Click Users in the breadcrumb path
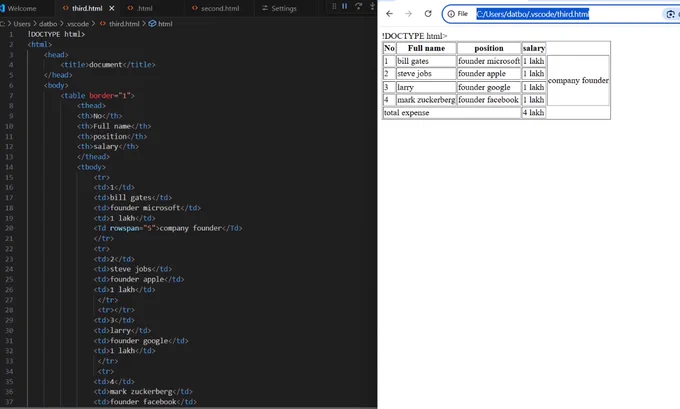This screenshot has width=680, height=409. [22, 24]
